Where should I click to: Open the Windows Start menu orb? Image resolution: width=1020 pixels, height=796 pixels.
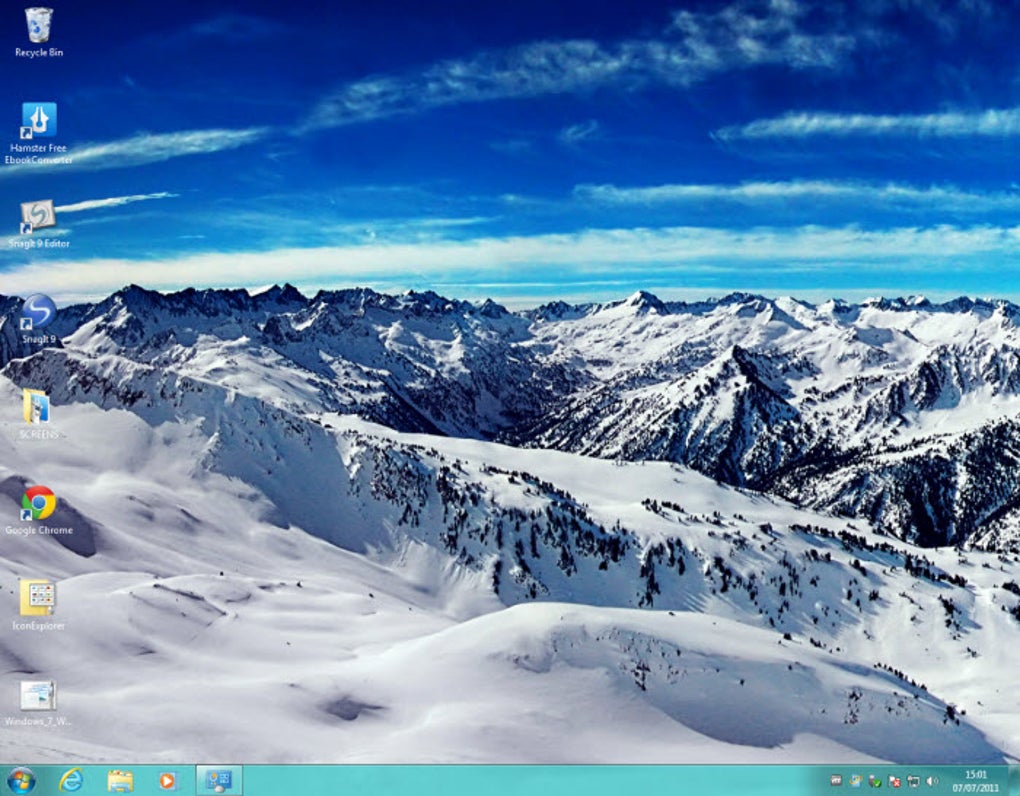pos(21,780)
